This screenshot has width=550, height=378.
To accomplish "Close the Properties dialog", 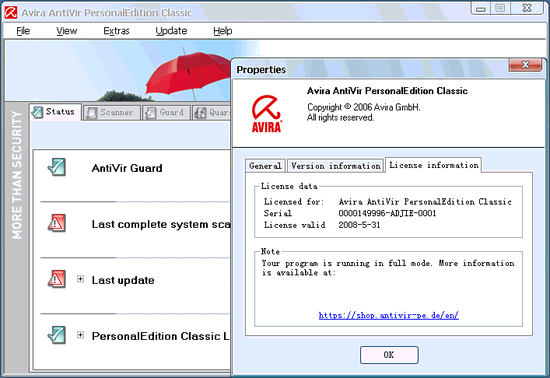I will (525, 65).
